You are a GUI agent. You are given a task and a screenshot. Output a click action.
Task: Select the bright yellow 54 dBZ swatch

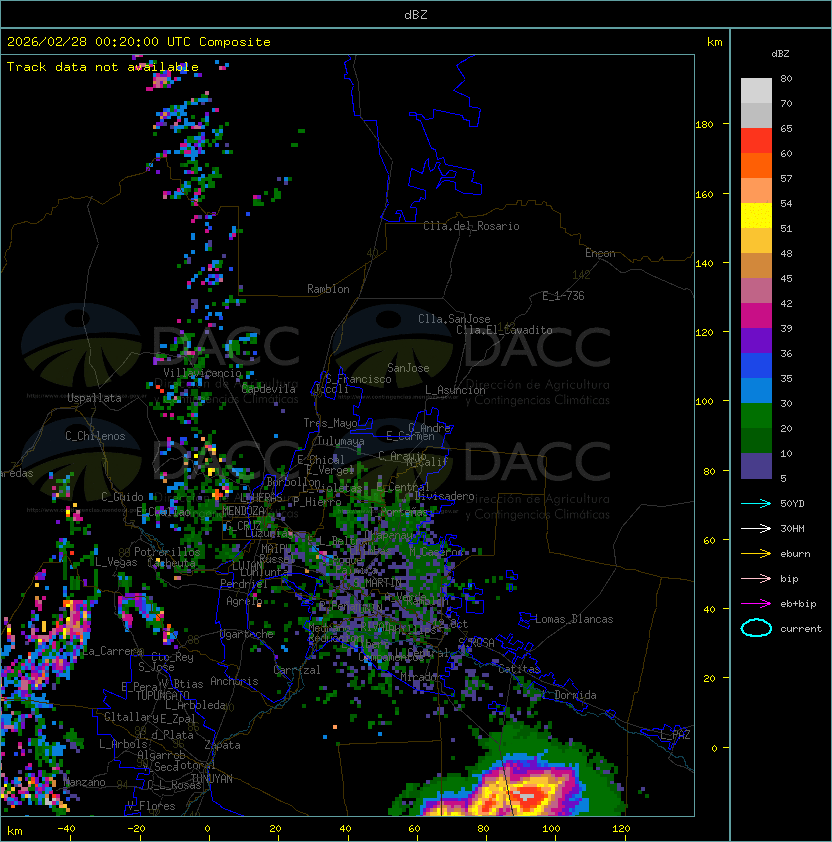(756, 216)
